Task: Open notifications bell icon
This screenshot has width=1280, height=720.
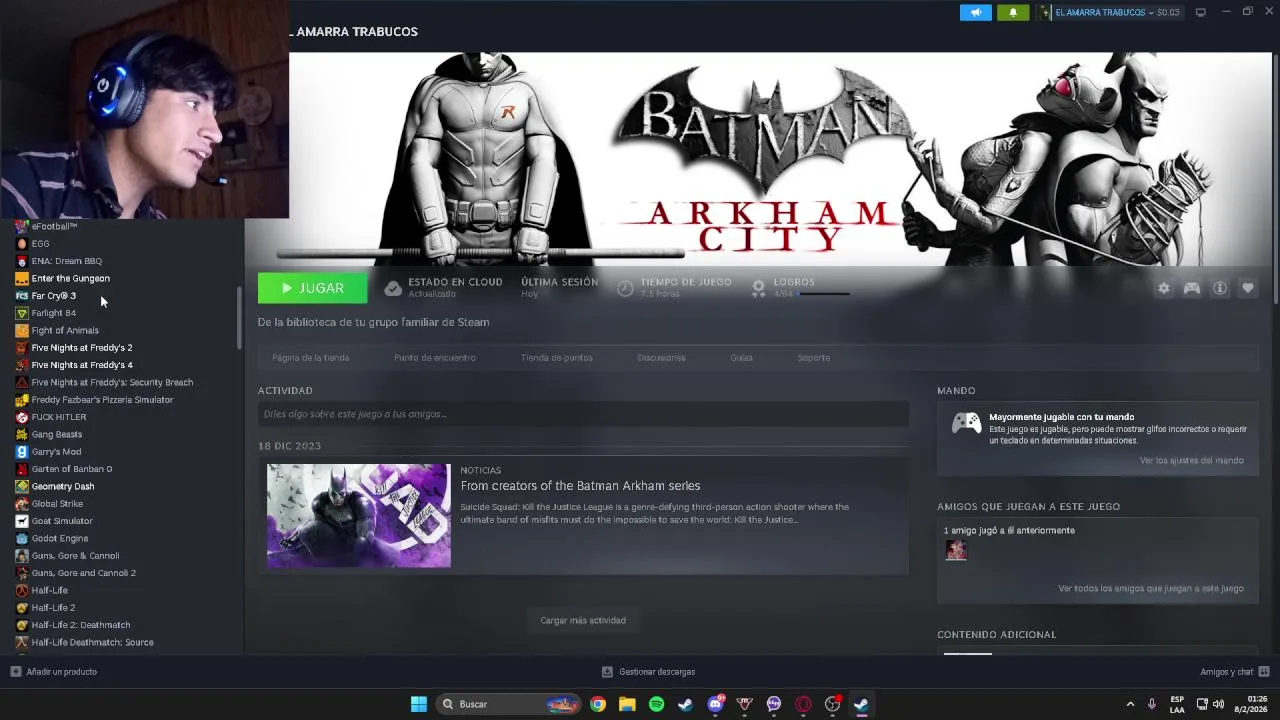Action: (1013, 12)
